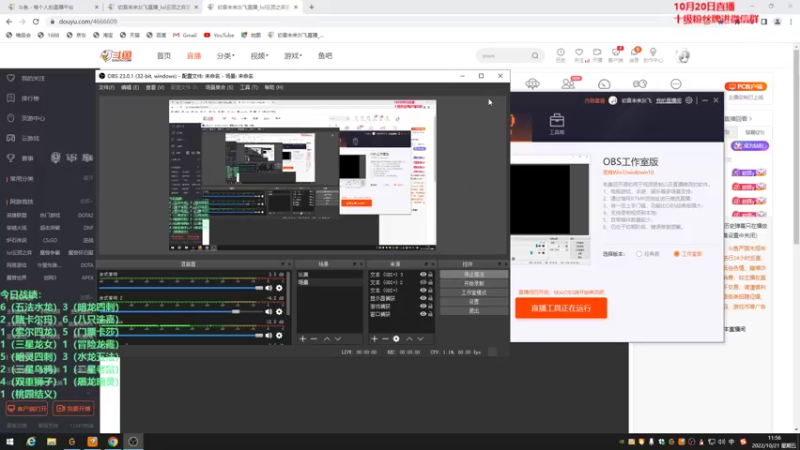
Task: Go to 鱼吧 in Douyu navigation
Action: click(x=325, y=56)
